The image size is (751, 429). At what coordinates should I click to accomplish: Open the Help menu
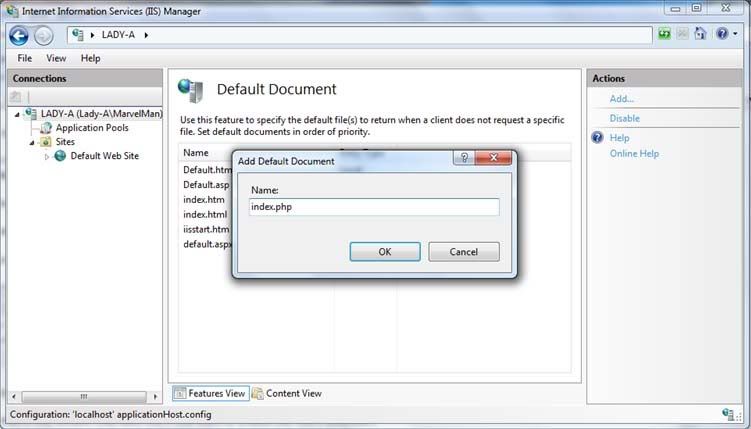[x=91, y=58]
